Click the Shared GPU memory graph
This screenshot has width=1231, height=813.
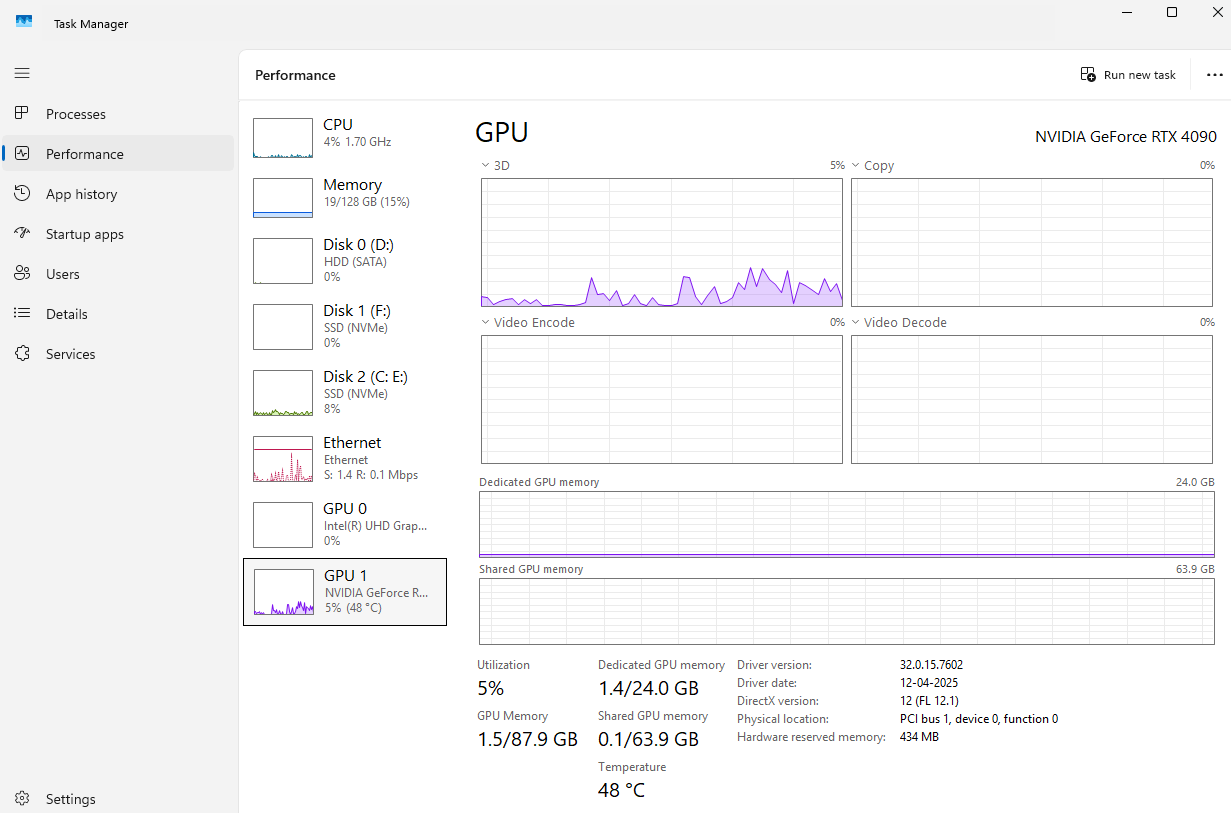coord(847,611)
